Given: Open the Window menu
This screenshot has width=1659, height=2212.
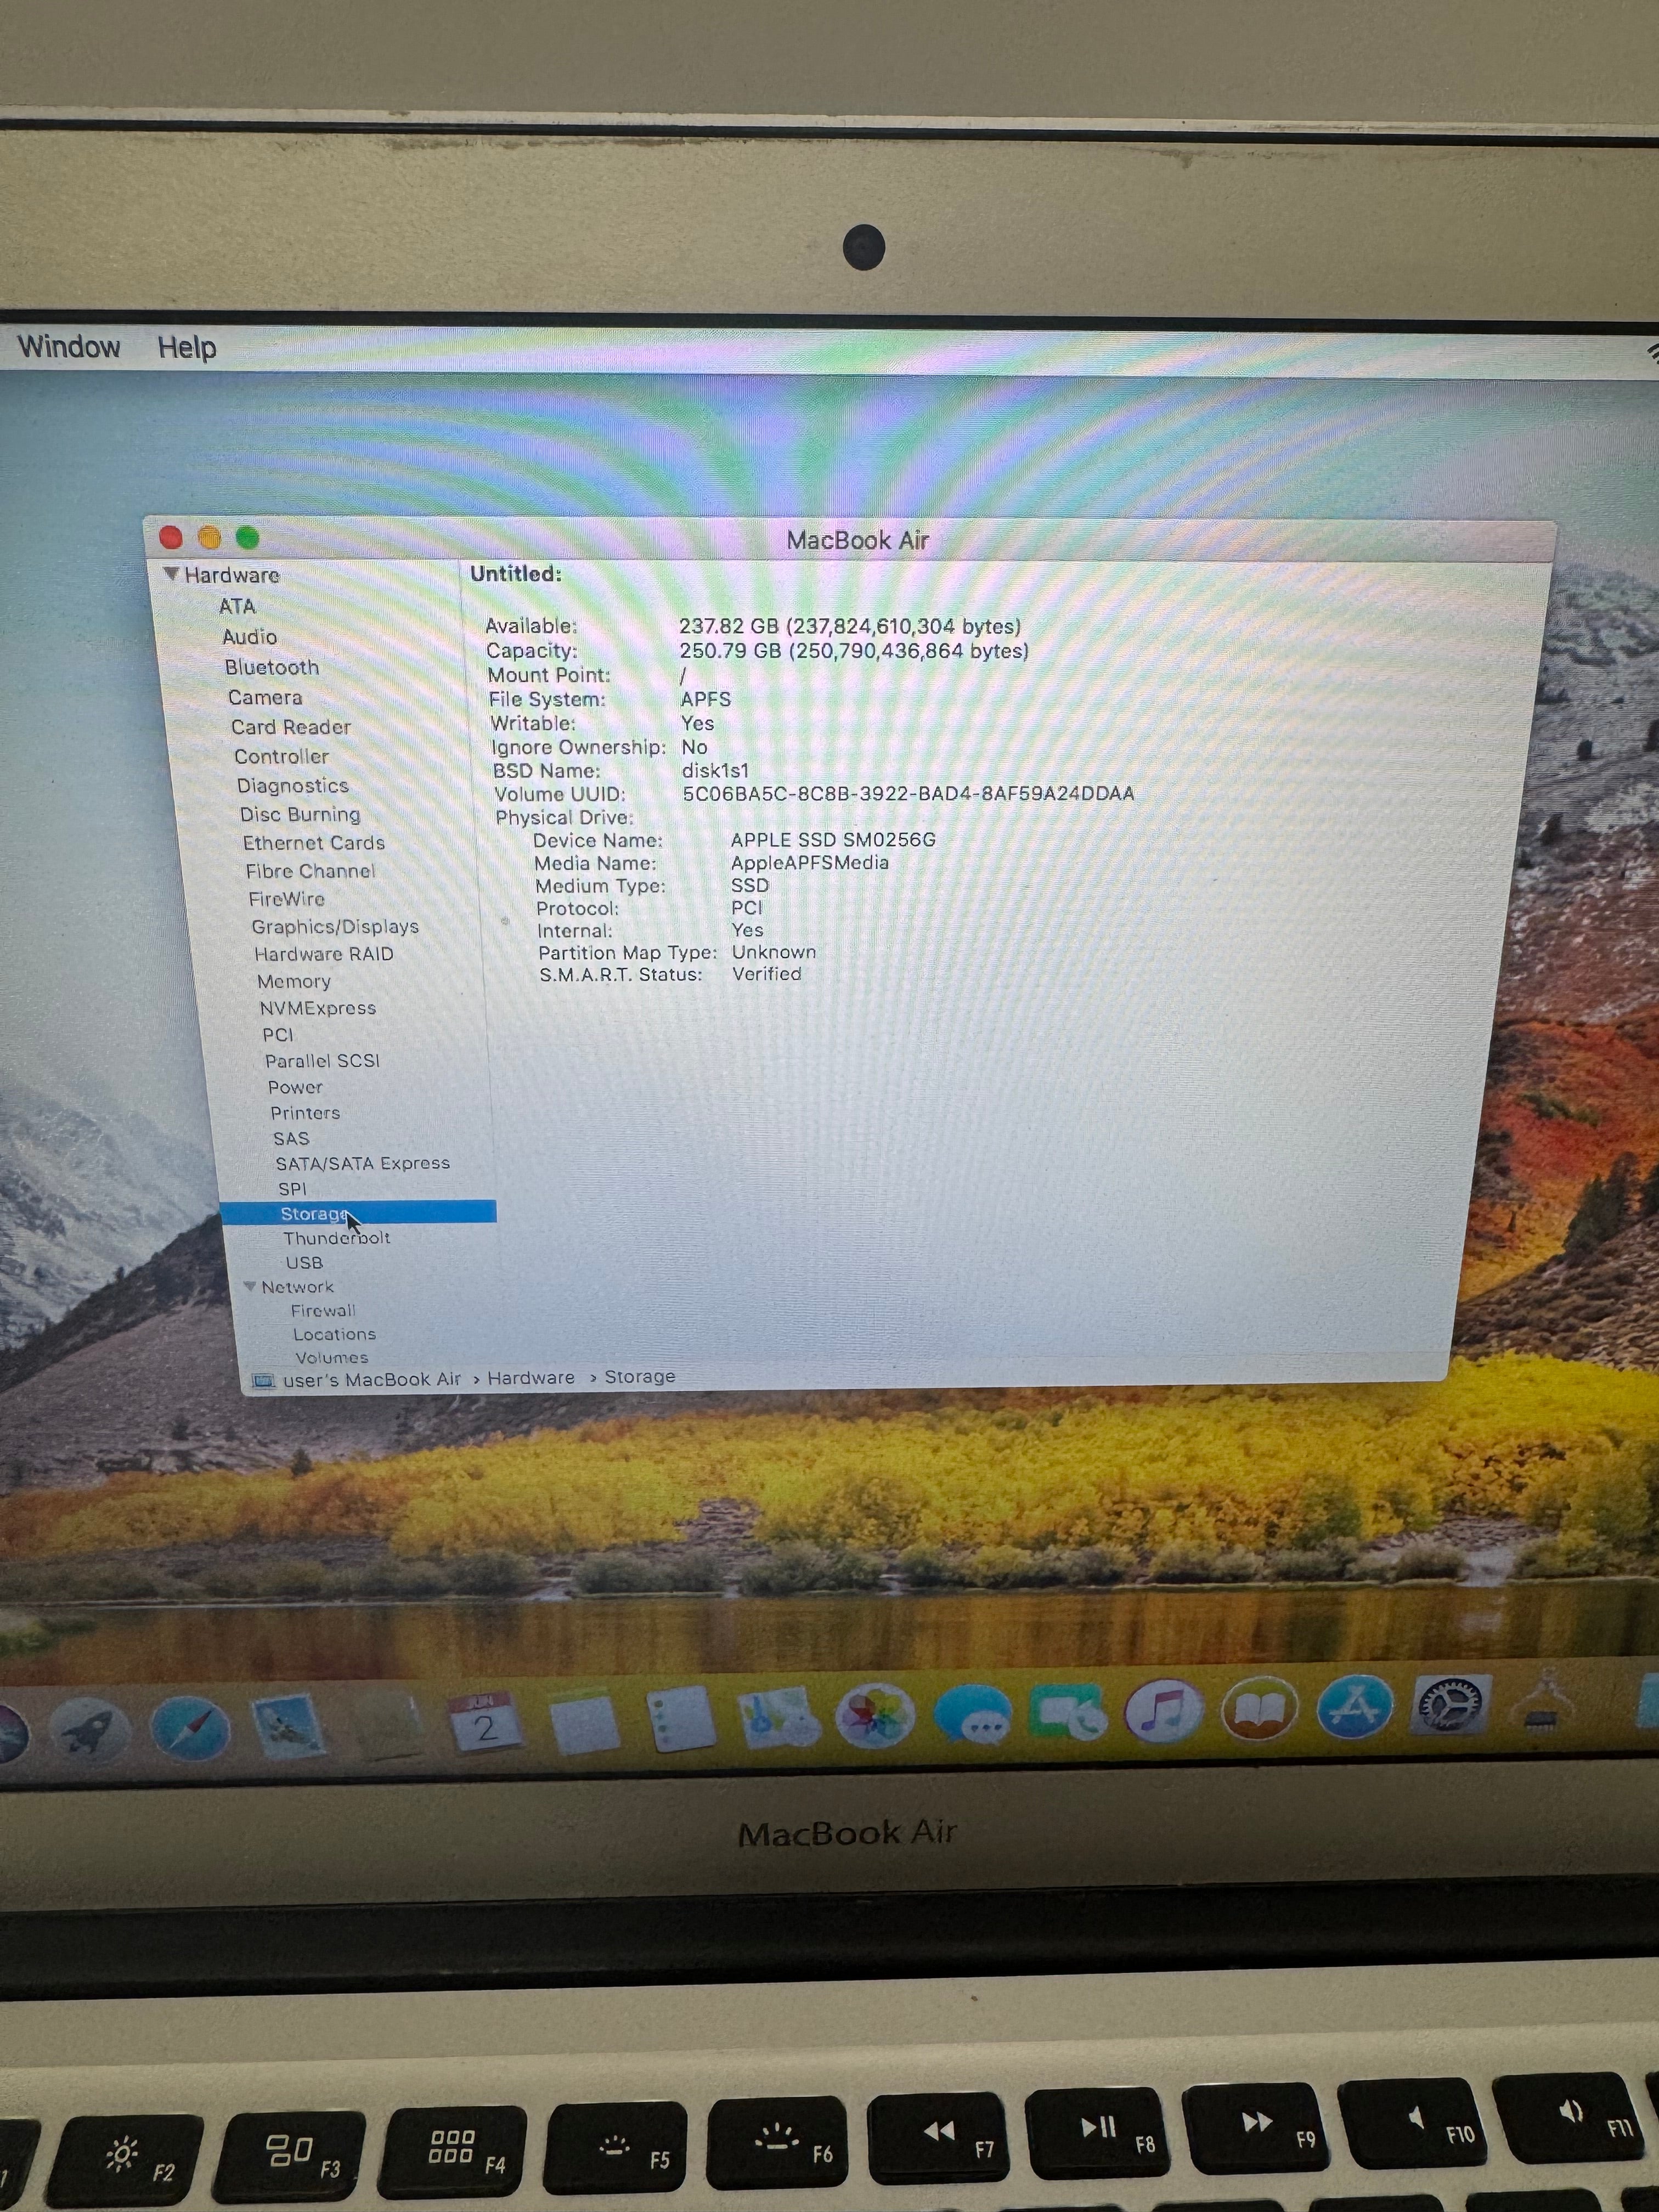Looking at the screenshot, I should (x=69, y=347).
